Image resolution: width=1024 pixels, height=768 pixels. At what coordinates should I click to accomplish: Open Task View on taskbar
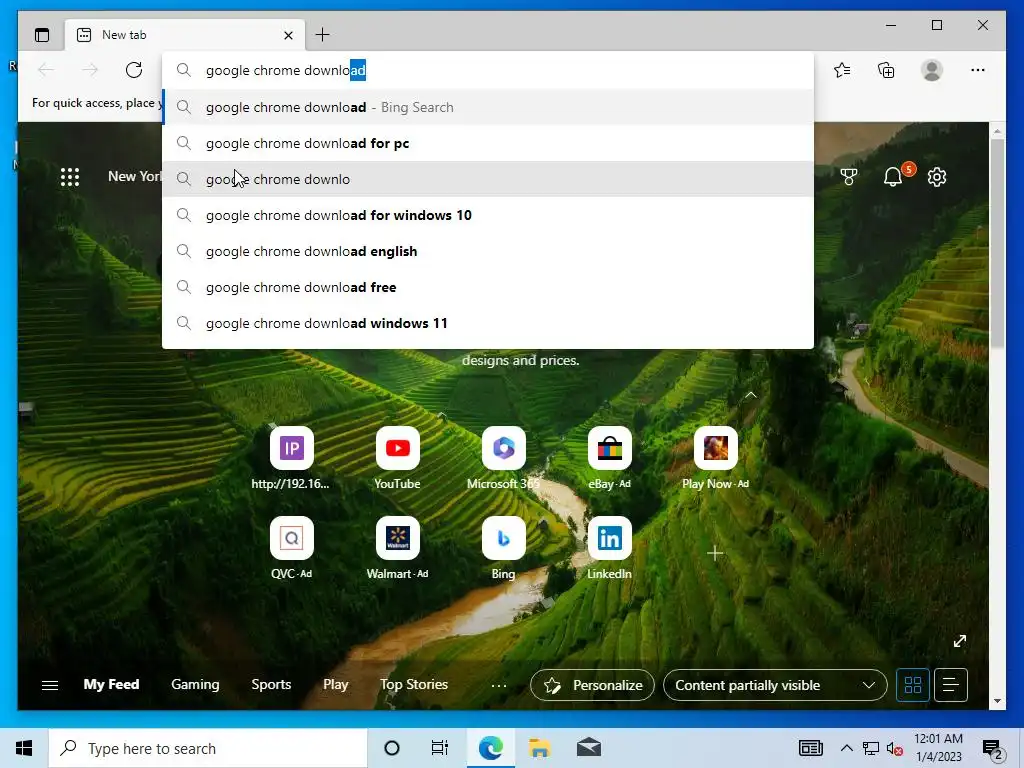pyautogui.click(x=440, y=748)
